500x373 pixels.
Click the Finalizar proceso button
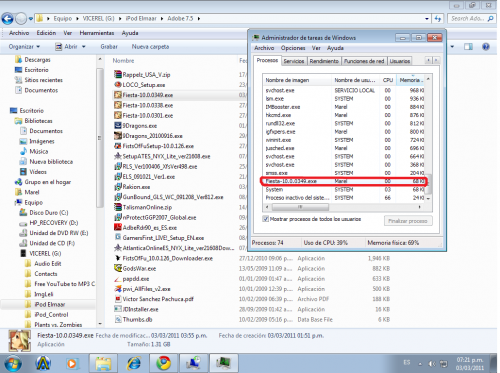[x=408, y=221]
